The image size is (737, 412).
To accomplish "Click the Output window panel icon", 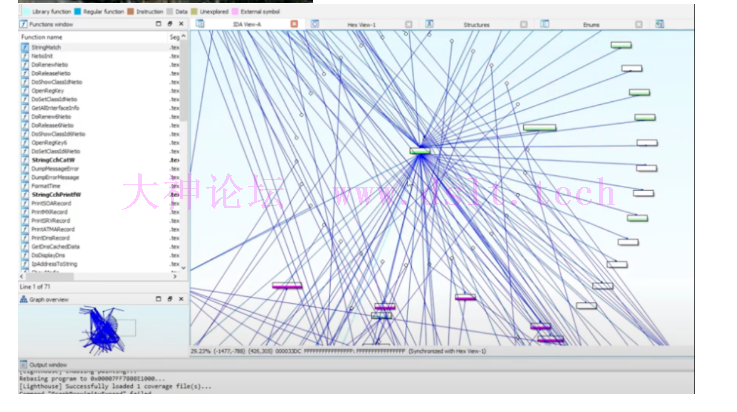I will [x=24, y=364].
